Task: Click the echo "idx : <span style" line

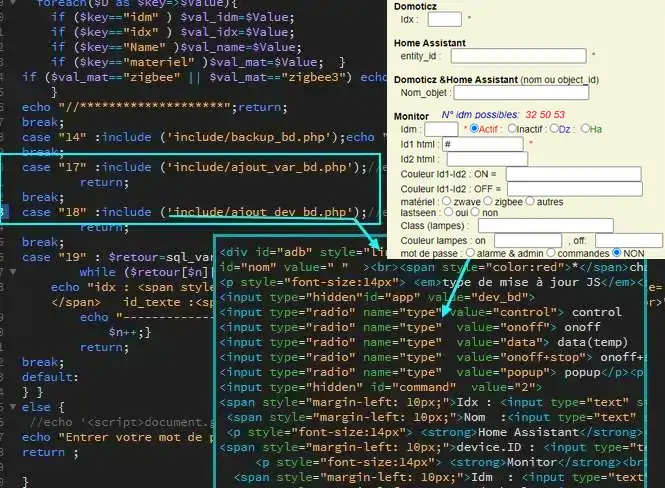Action: click(132, 287)
